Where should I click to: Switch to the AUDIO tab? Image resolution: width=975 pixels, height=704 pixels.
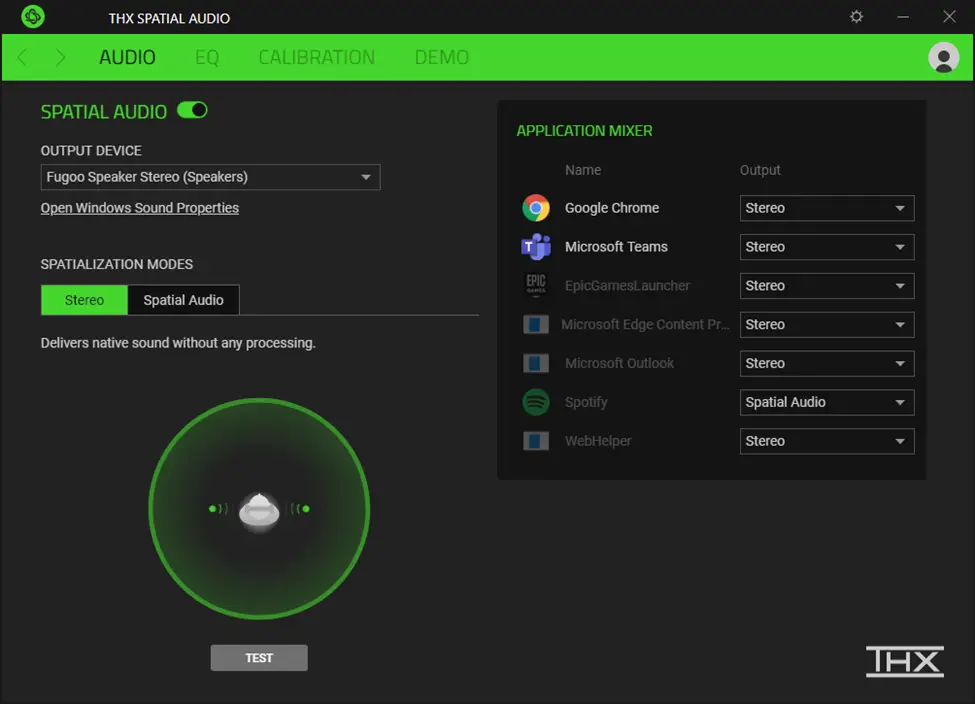(x=127, y=57)
